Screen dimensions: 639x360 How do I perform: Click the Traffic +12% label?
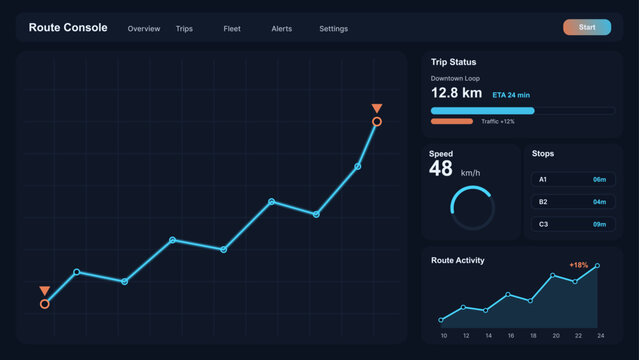[498, 121]
